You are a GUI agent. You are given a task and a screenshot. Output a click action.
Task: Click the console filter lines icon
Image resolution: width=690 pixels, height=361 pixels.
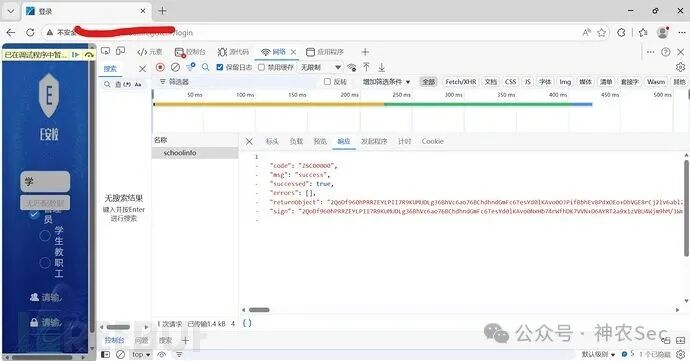(179, 354)
